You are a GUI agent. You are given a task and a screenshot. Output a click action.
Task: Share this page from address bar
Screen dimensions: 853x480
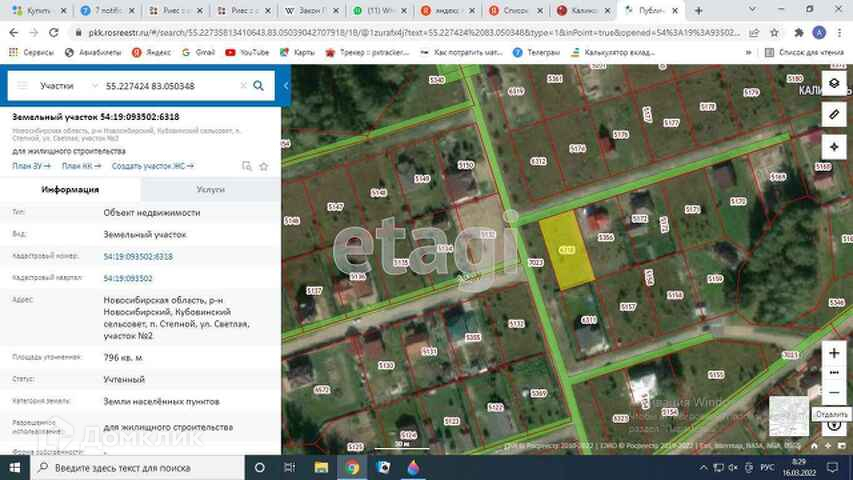[x=754, y=33]
